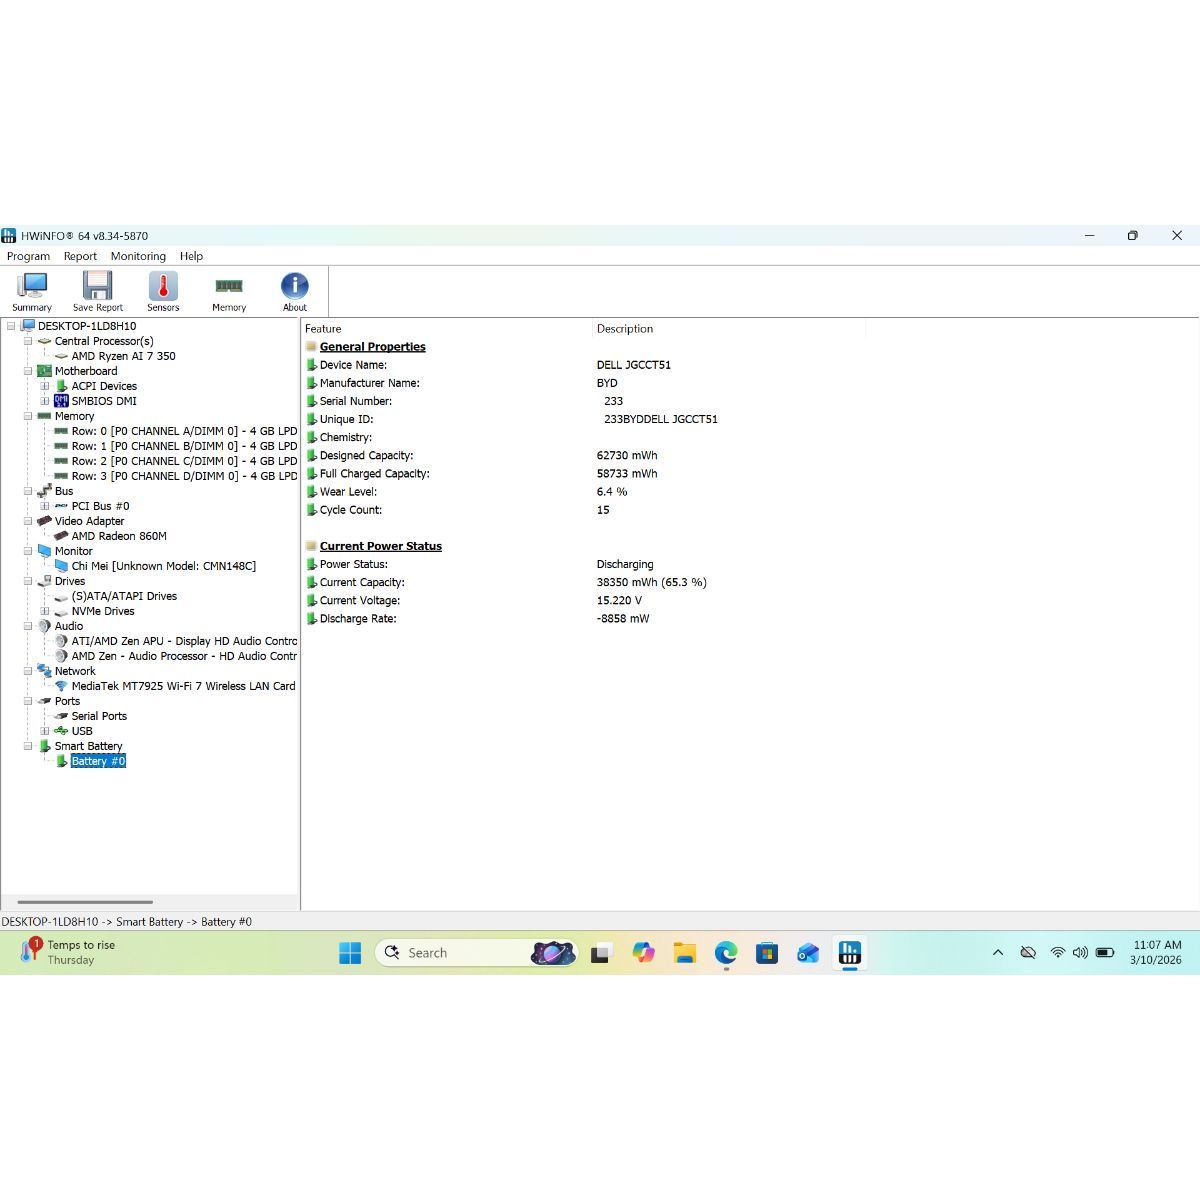1200x1200 pixels.
Task: Expand the NVMe Drives node
Action: coord(45,611)
